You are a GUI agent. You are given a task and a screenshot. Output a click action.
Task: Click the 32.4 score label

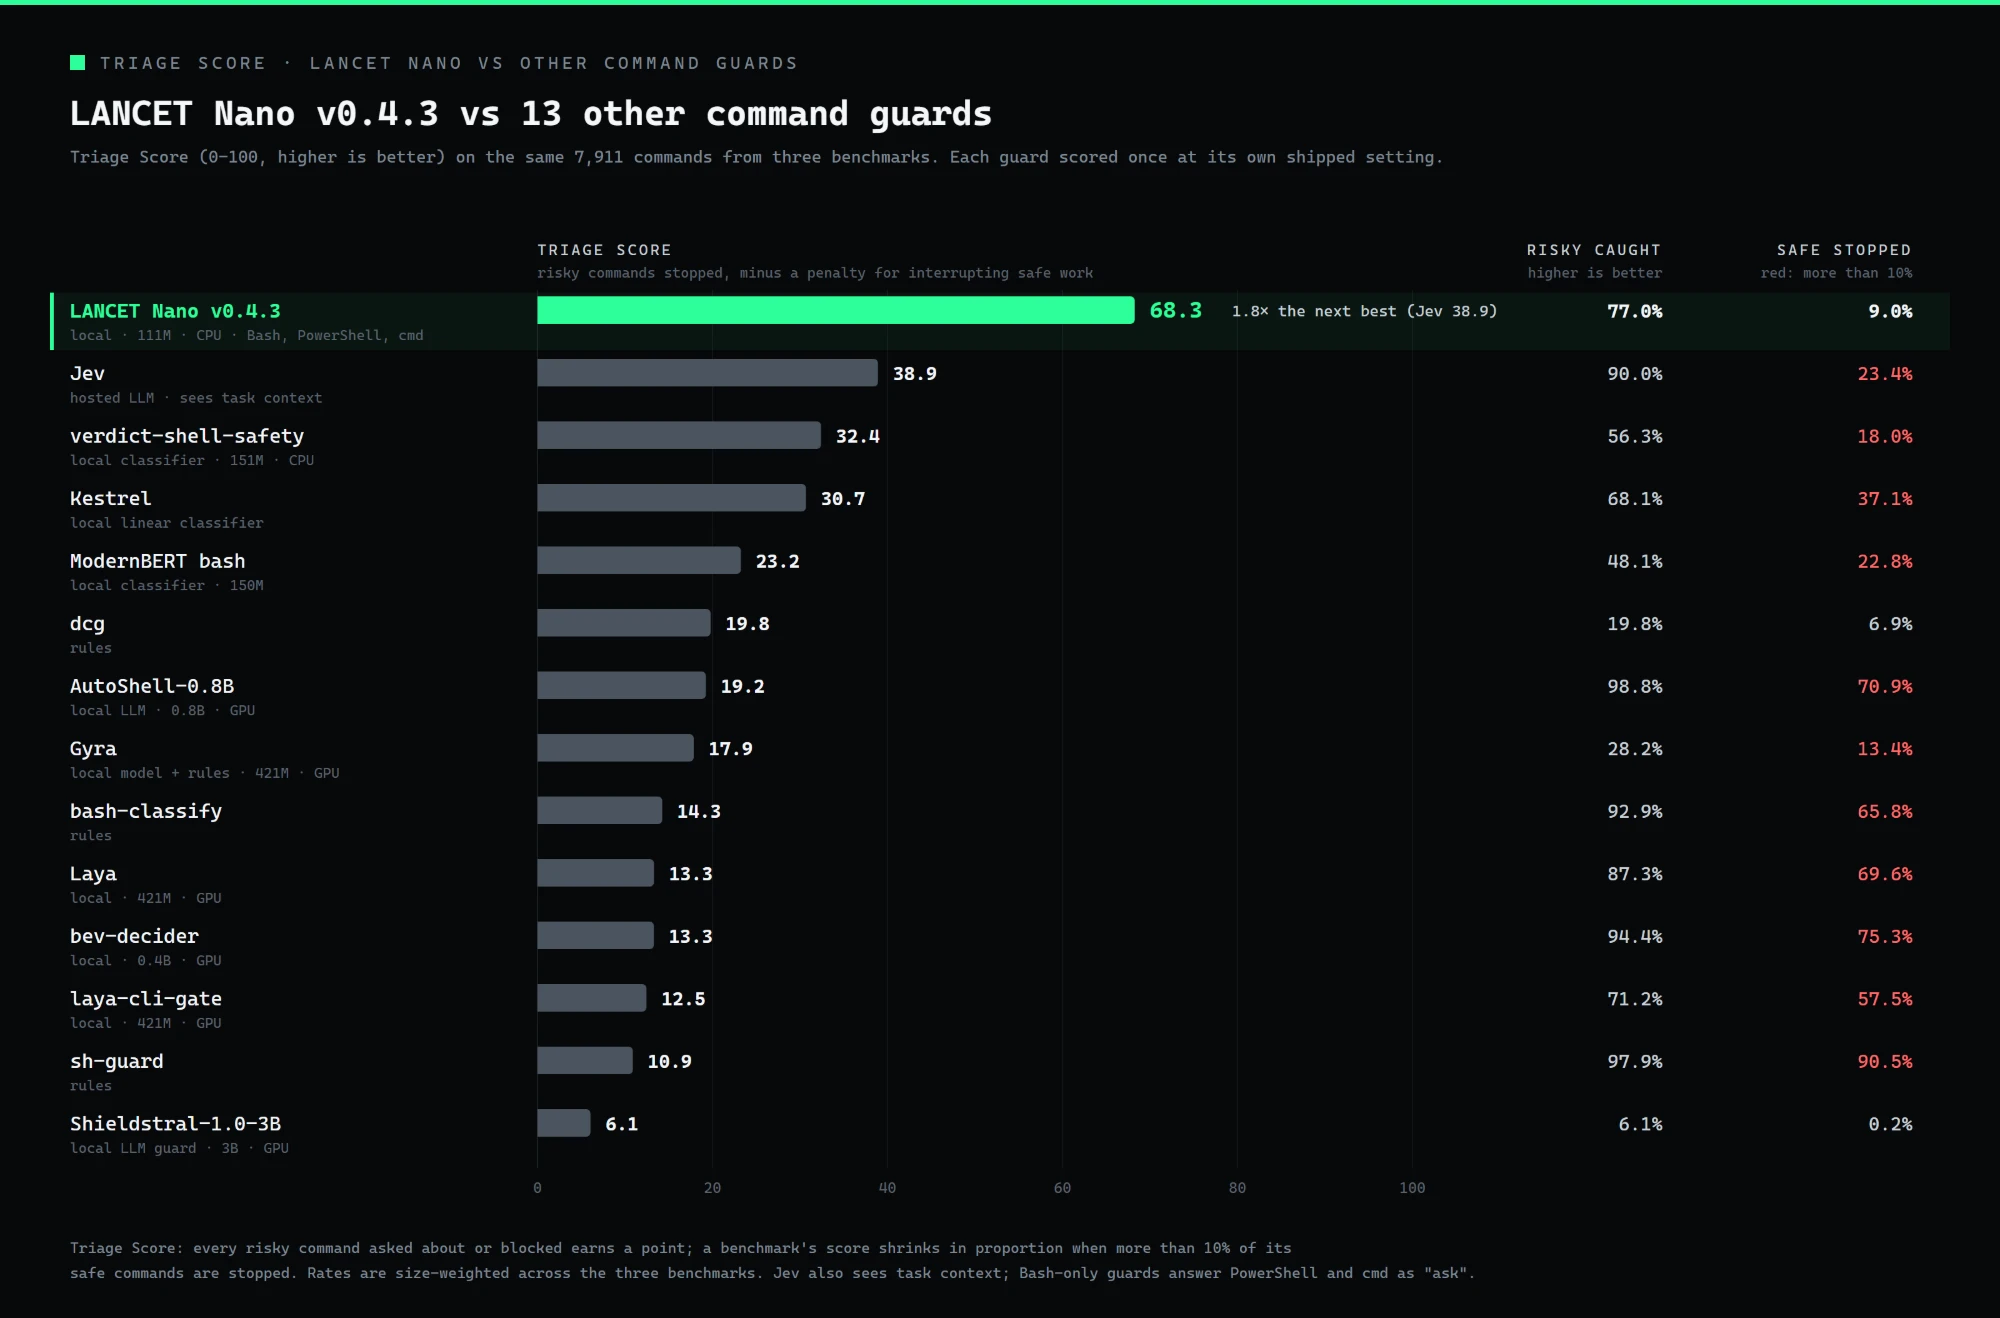(858, 436)
